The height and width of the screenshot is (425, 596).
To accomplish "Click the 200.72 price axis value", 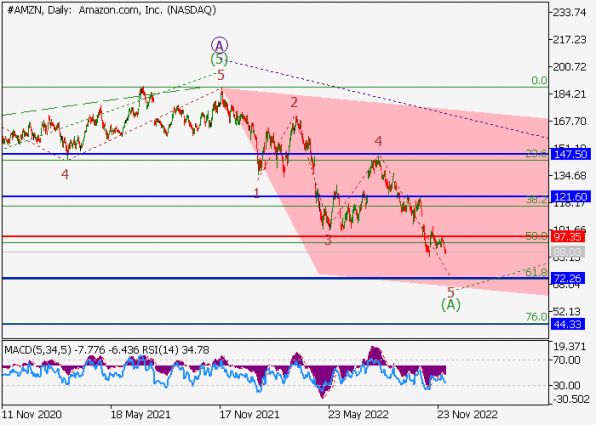I will pyautogui.click(x=569, y=67).
